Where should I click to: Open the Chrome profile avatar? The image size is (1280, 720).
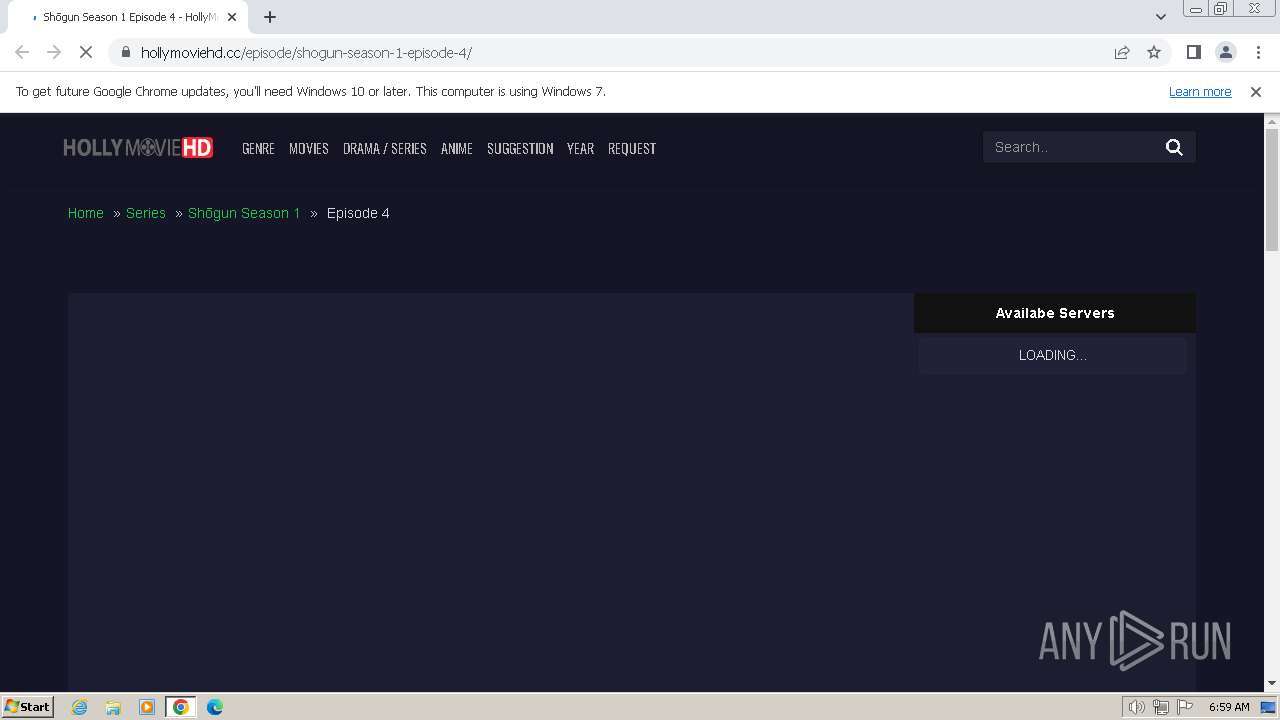(1225, 52)
